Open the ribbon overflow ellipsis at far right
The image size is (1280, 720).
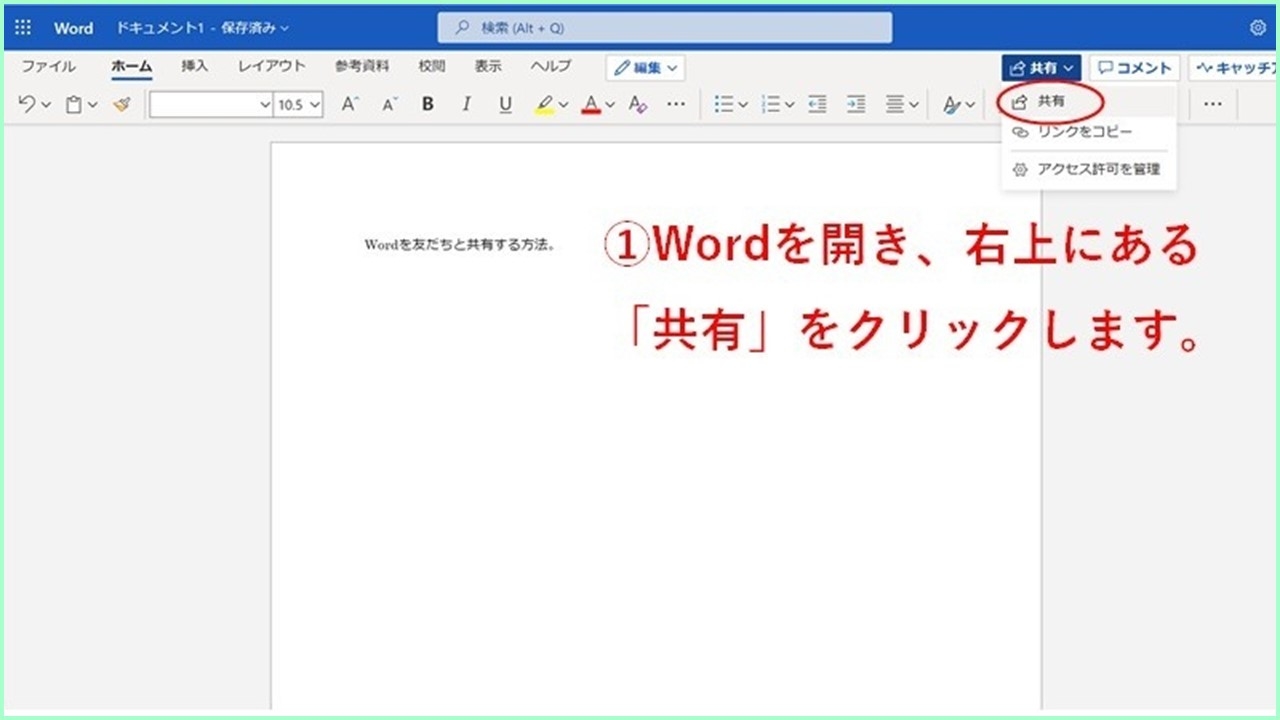click(x=1213, y=104)
